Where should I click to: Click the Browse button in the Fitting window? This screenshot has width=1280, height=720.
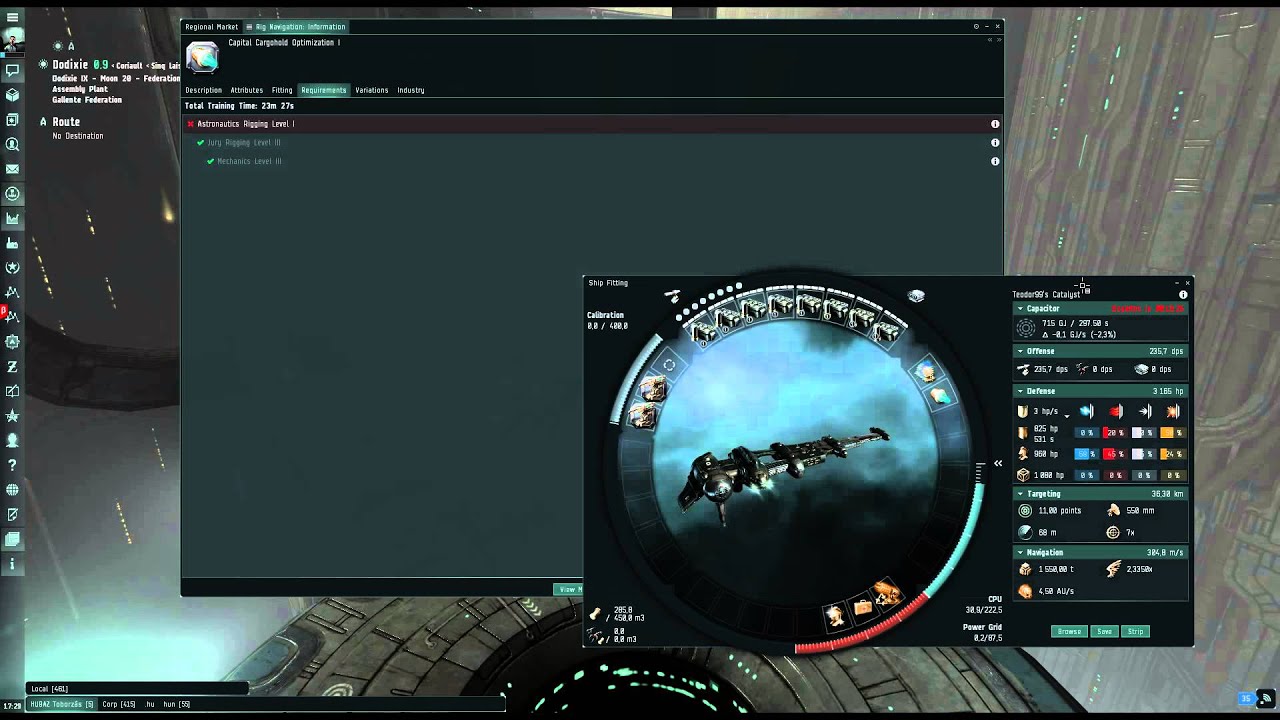(x=1069, y=631)
